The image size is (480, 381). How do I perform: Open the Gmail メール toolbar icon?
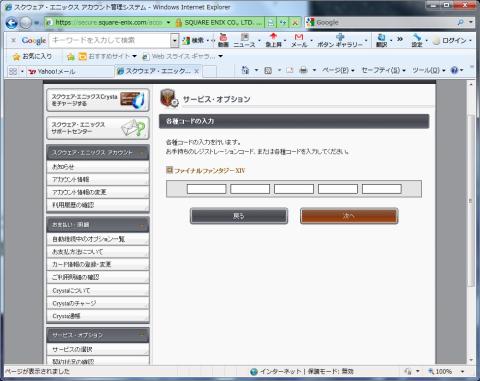click(299, 40)
